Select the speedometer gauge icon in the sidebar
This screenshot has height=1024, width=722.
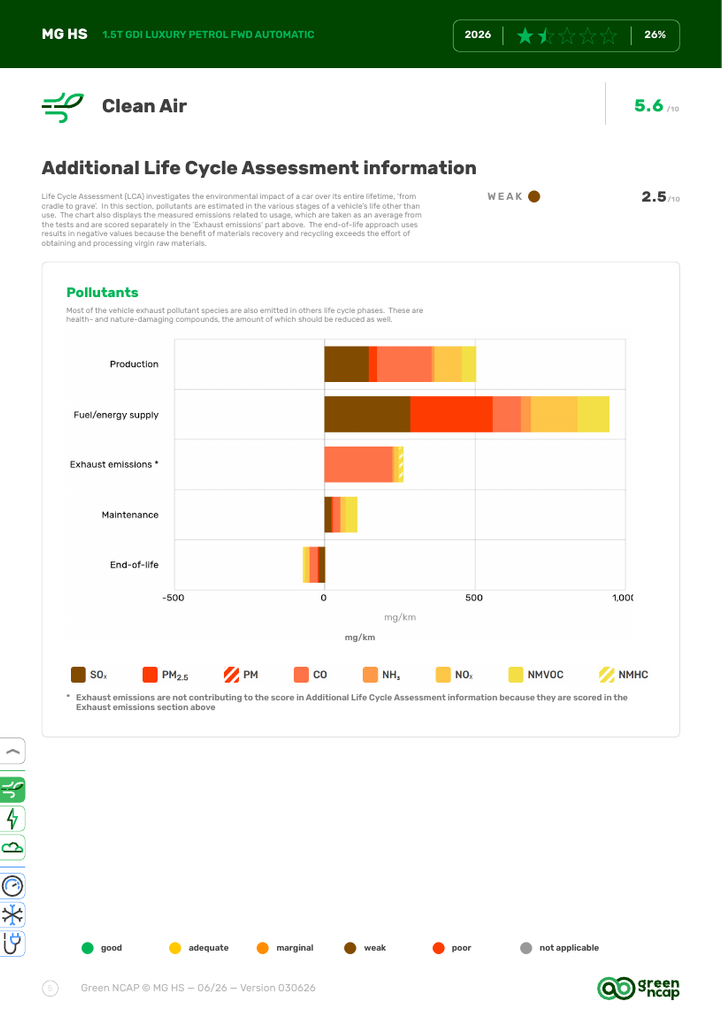12,886
